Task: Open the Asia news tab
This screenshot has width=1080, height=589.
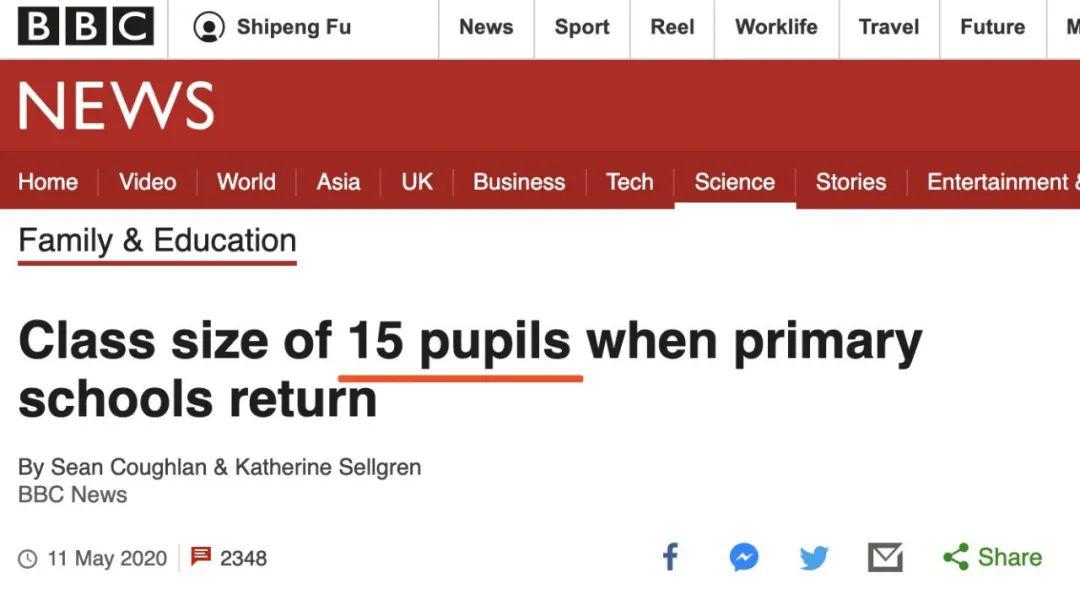Action: (x=338, y=182)
